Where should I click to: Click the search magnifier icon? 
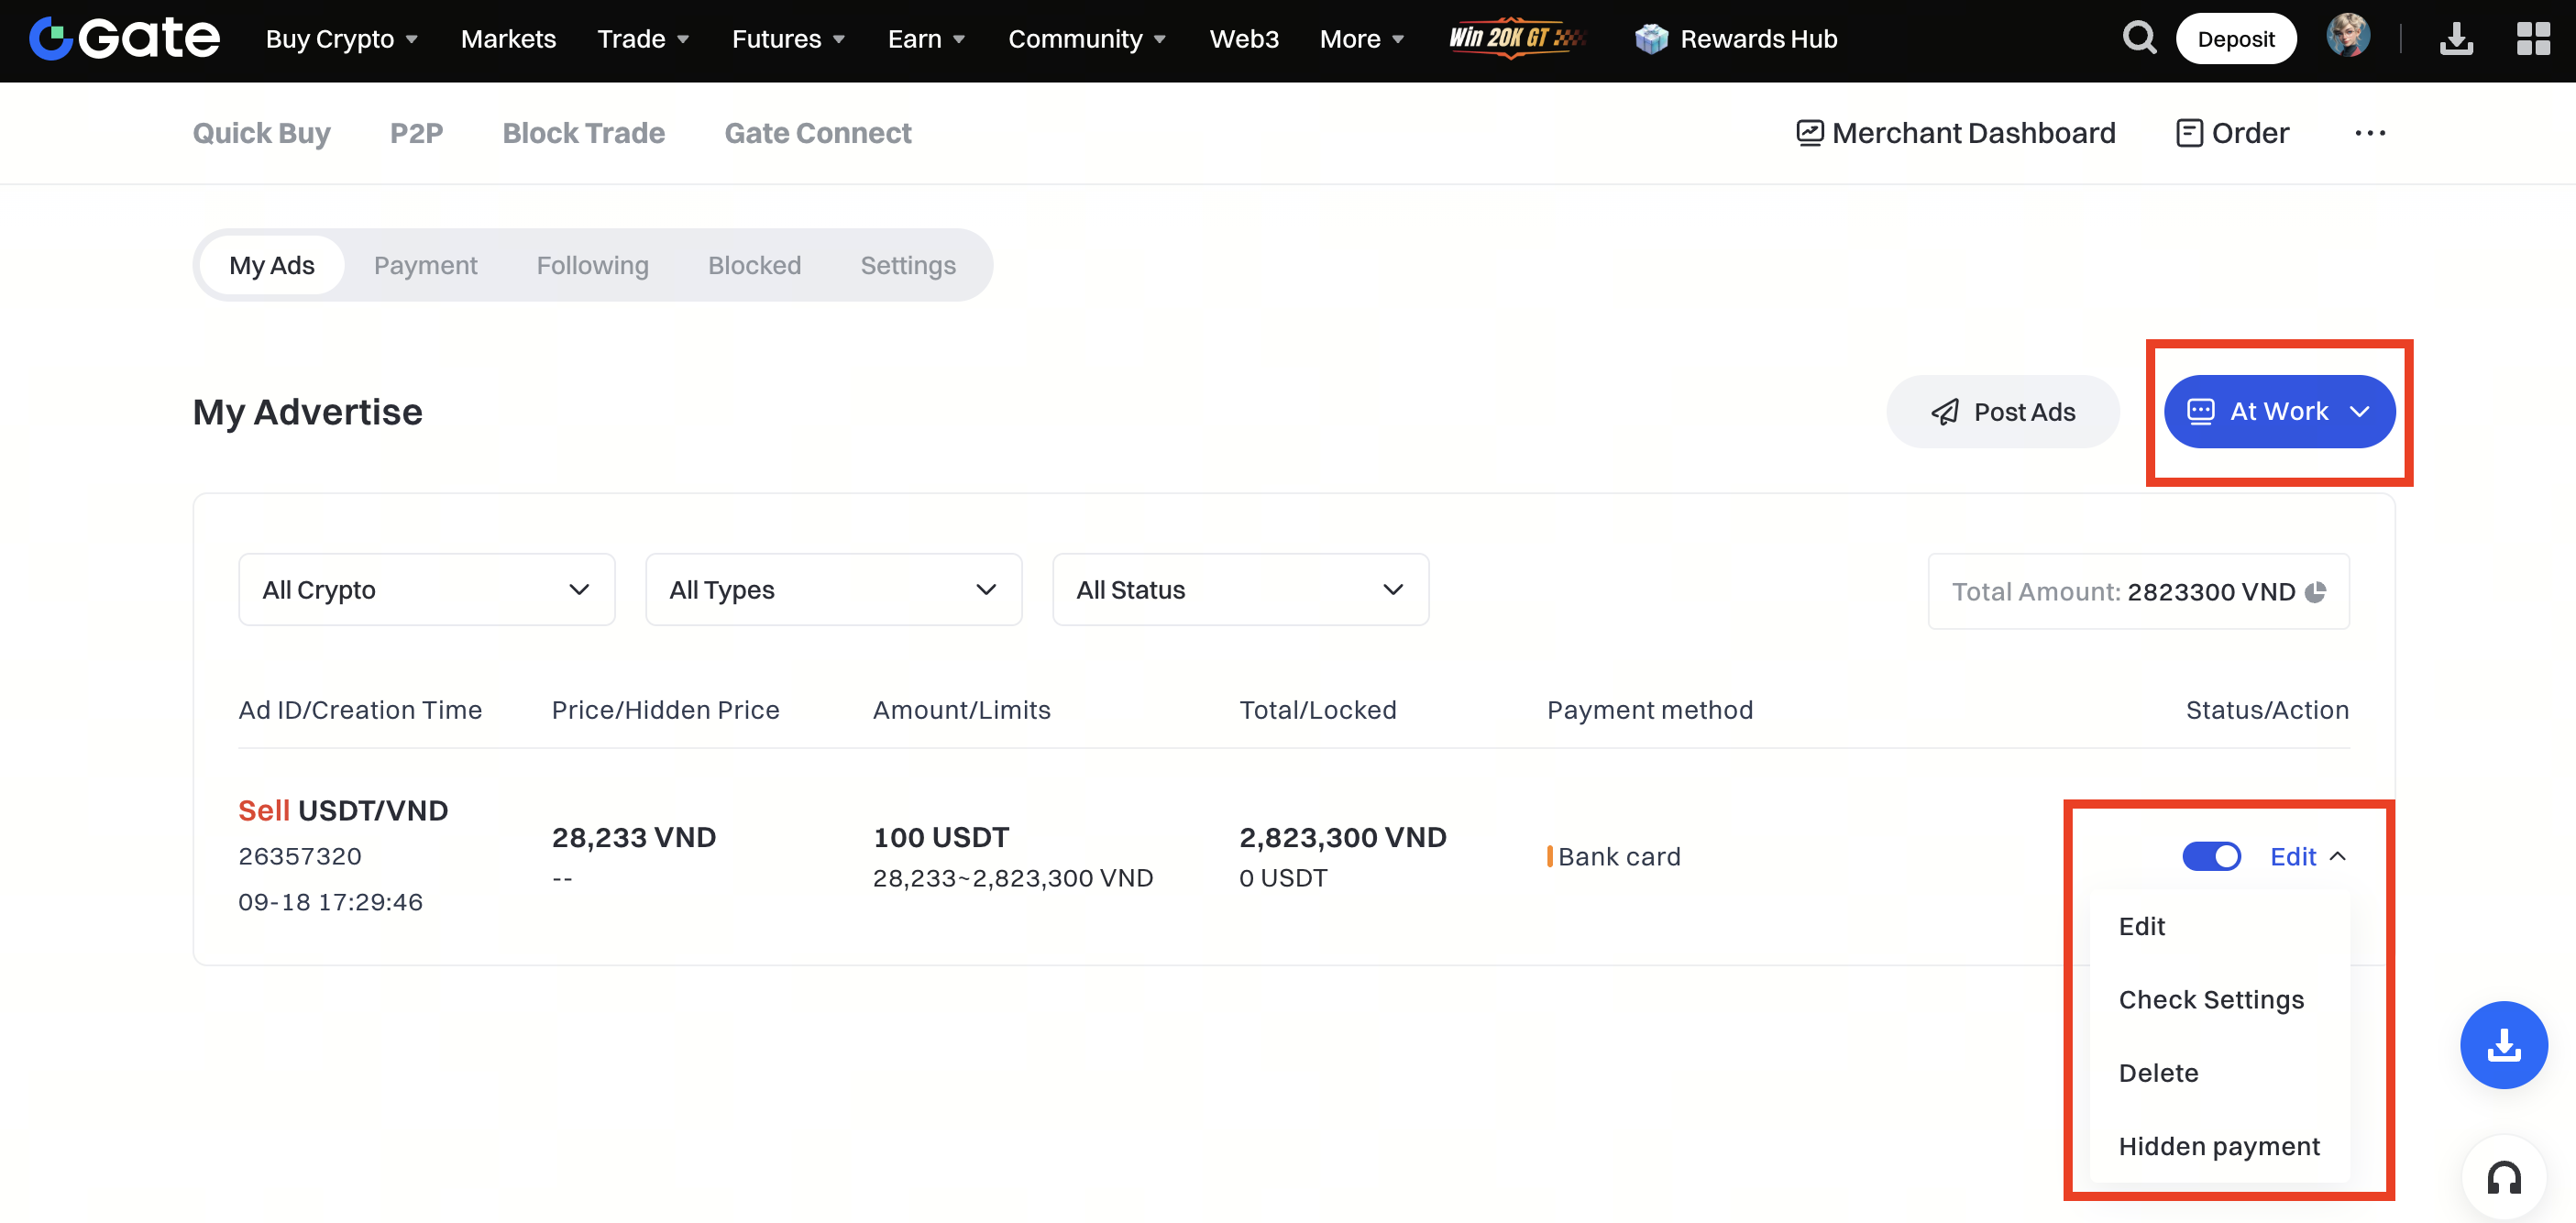[2138, 38]
